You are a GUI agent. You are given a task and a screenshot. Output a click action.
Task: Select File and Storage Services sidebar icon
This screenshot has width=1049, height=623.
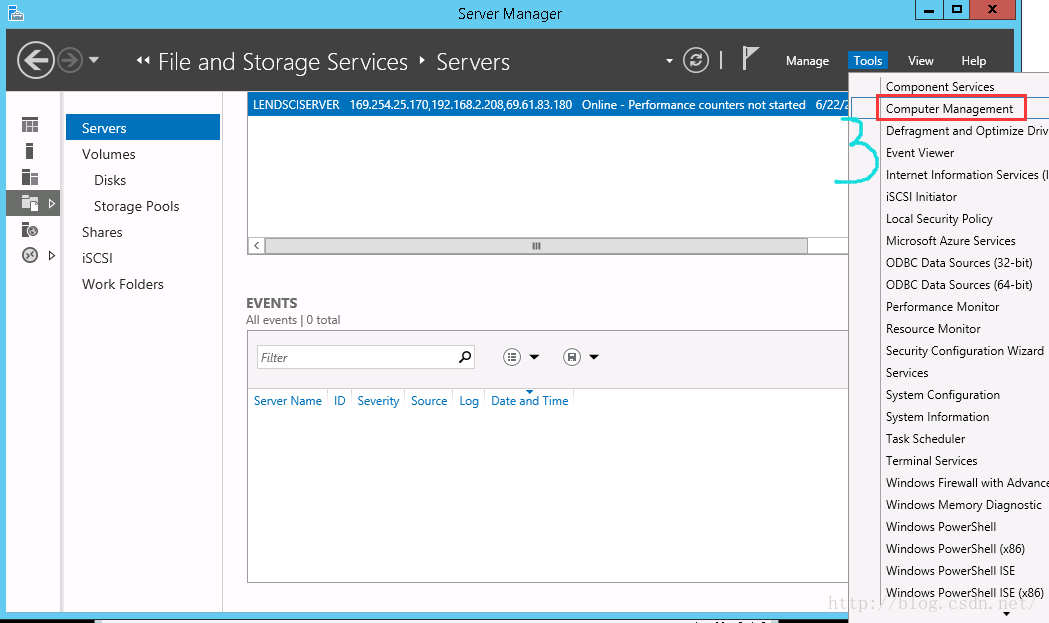[x=30, y=203]
